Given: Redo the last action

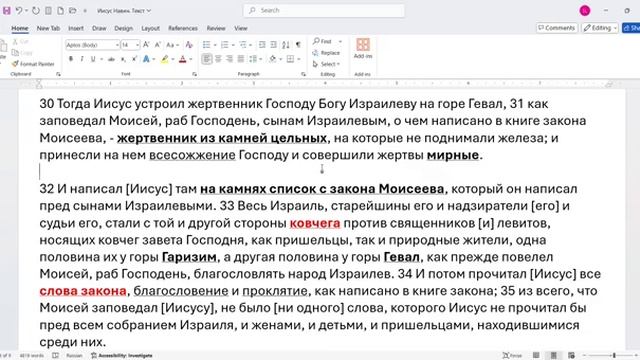Looking at the screenshot, I should coord(36,11).
